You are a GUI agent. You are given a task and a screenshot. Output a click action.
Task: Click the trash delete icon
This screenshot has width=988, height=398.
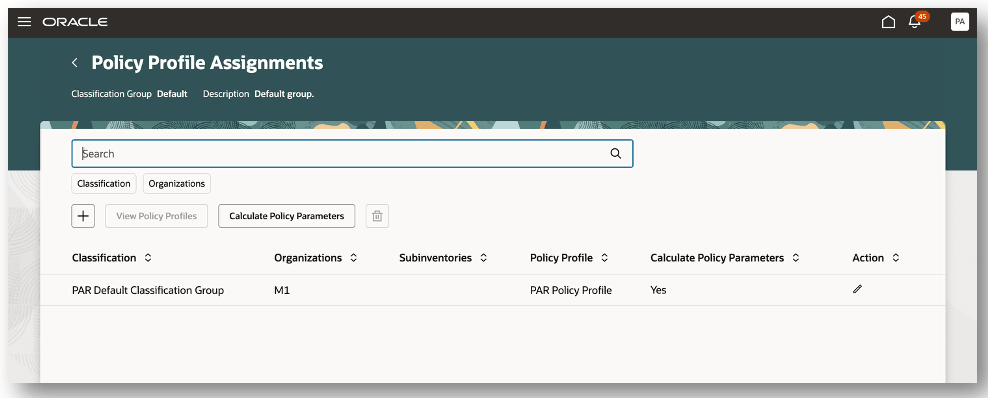tap(377, 215)
